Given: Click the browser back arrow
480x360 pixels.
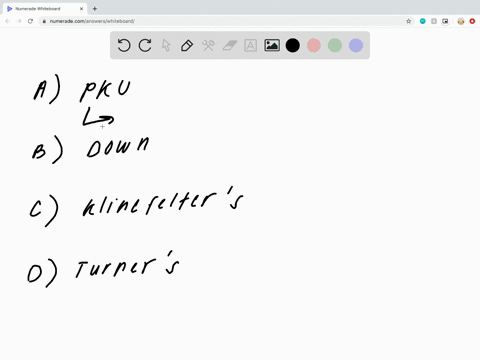Looking at the screenshot, I should click(x=8, y=21).
